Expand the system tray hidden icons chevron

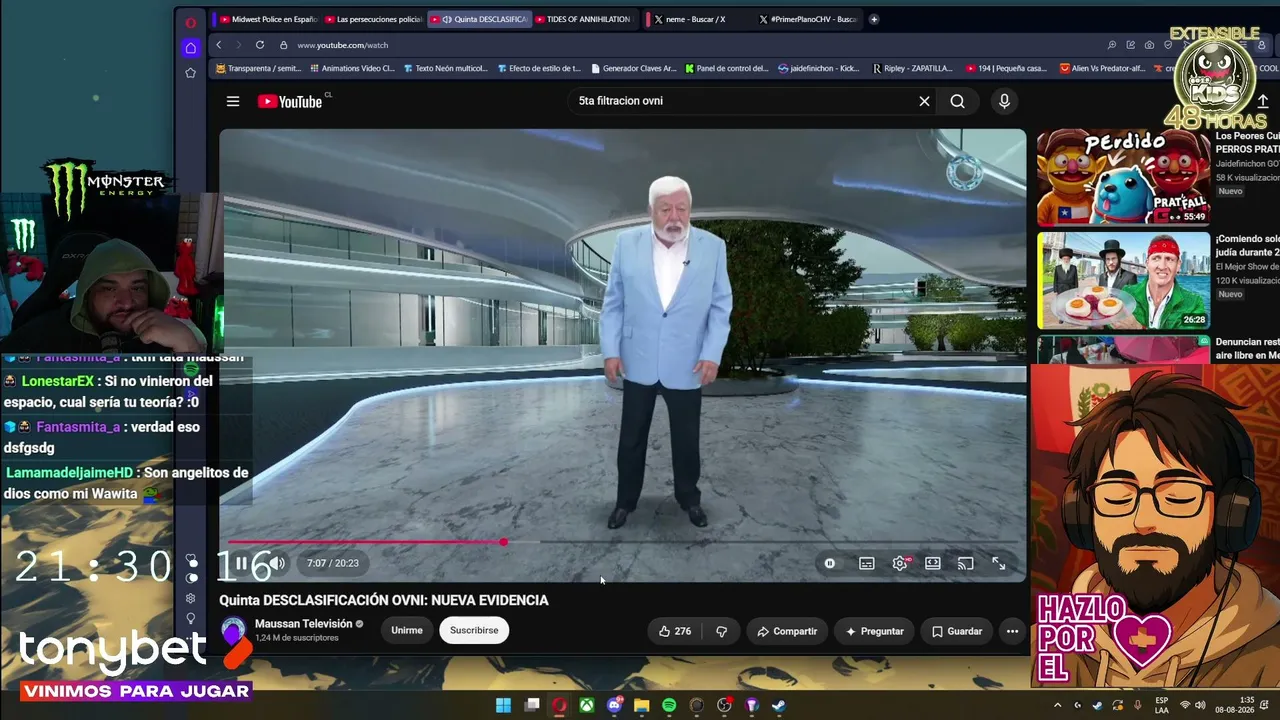click(1057, 705)
